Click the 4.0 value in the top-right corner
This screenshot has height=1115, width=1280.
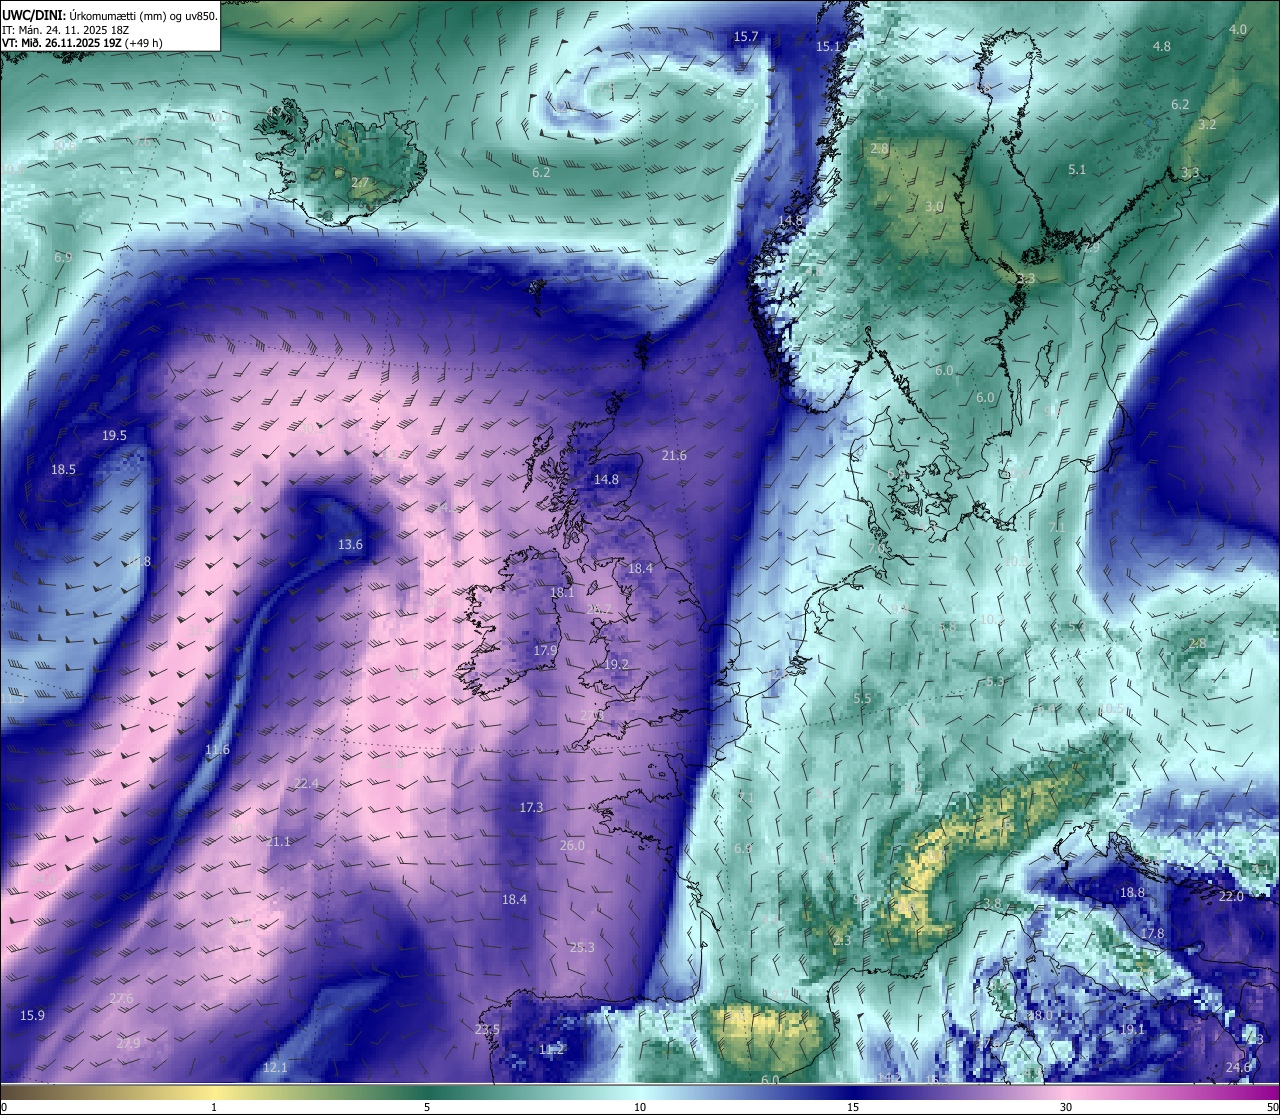(x=1238, y=30)
